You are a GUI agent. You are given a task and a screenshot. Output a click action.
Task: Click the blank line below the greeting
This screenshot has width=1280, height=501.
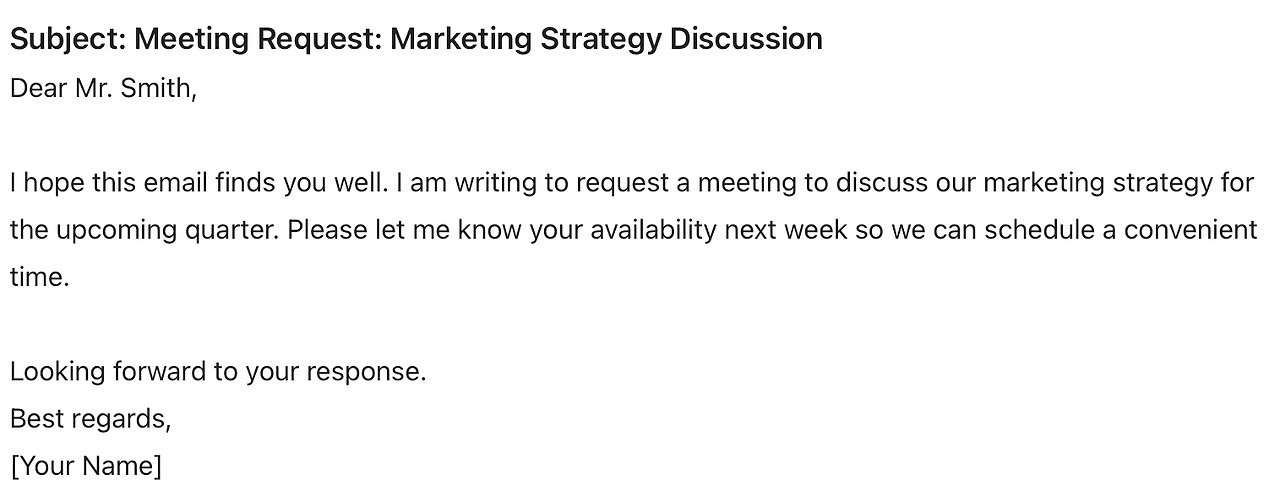(640, 136)
